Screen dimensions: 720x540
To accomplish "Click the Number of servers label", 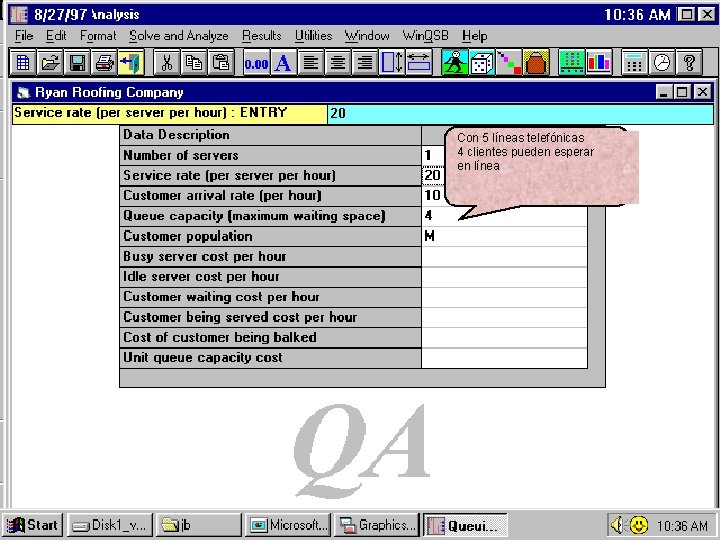I will pos(270,155).
